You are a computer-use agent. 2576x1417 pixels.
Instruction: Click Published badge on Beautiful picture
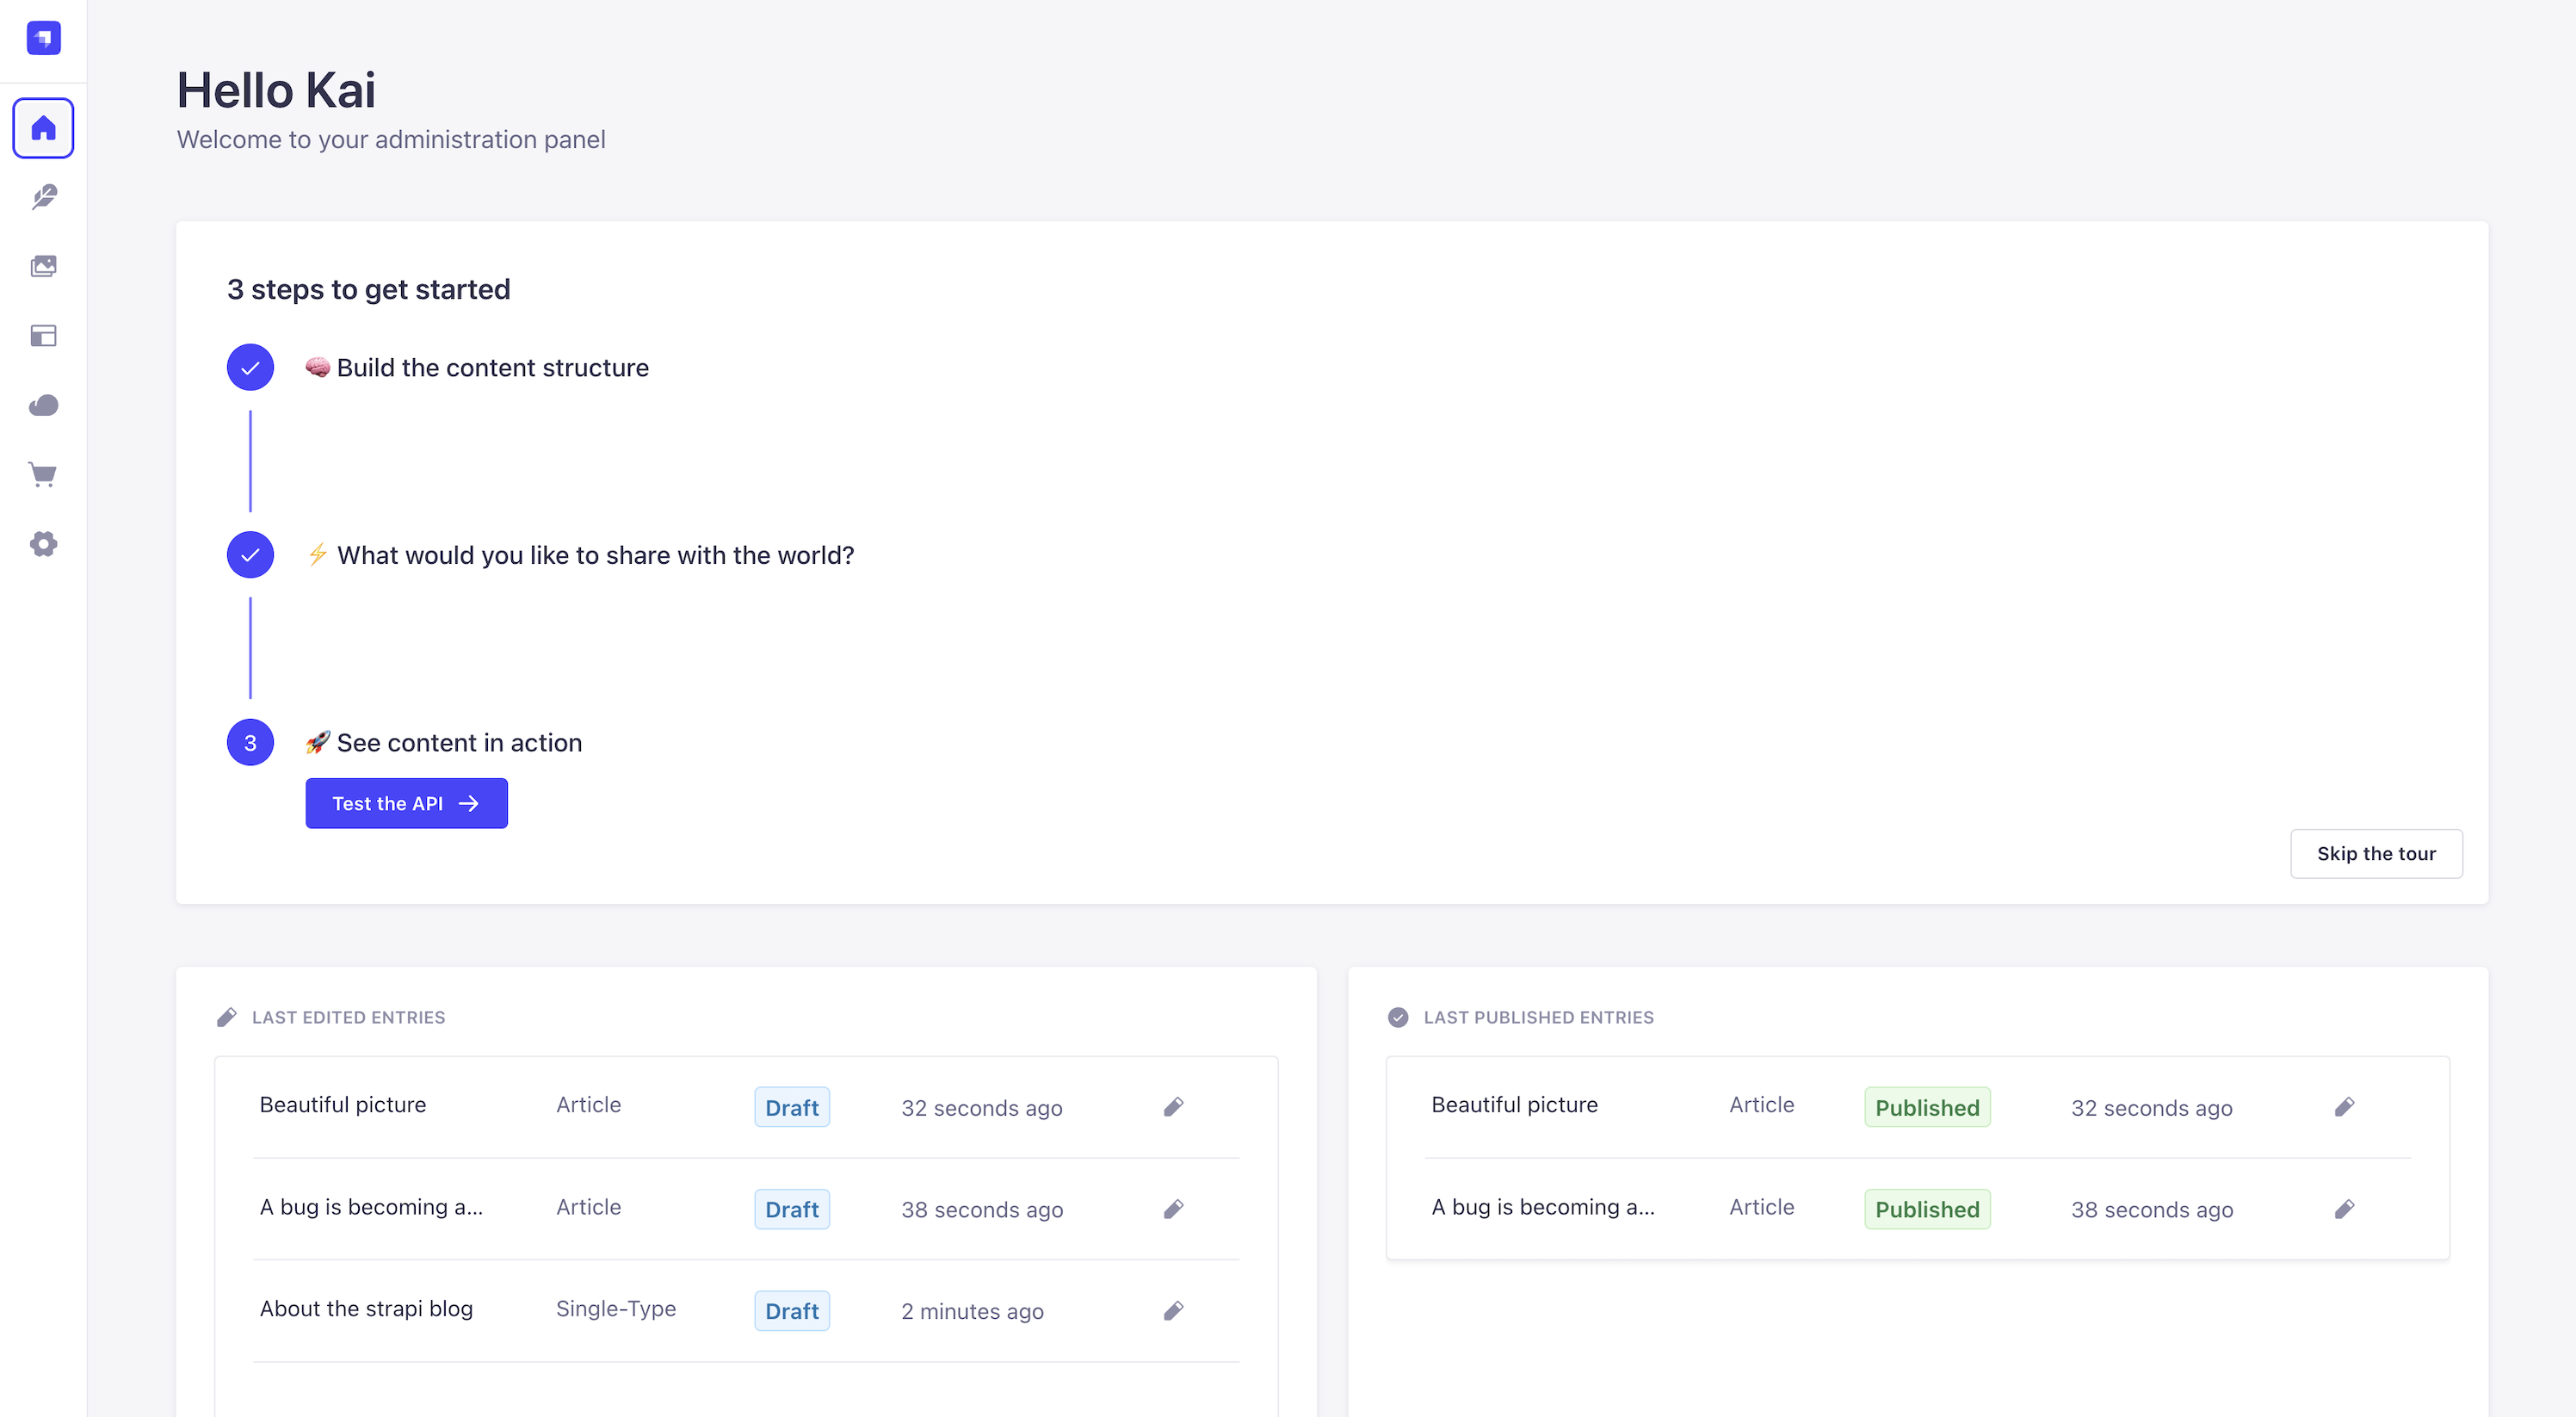click(x=1926, y=1107)
